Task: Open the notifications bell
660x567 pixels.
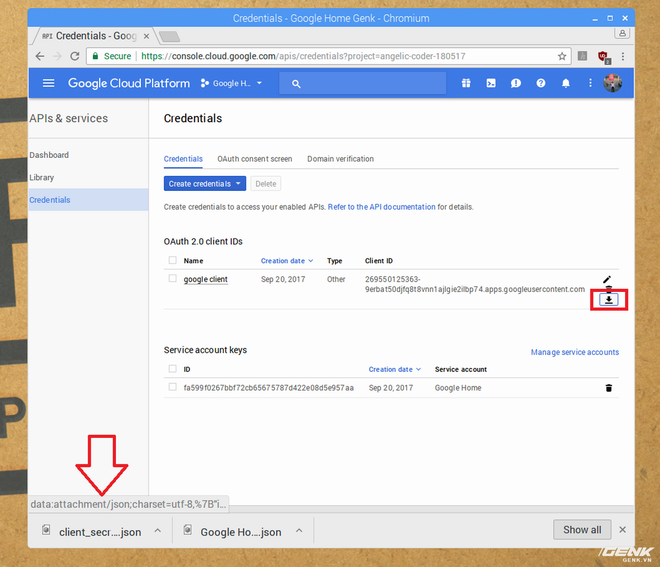Action: click(566, 83)
